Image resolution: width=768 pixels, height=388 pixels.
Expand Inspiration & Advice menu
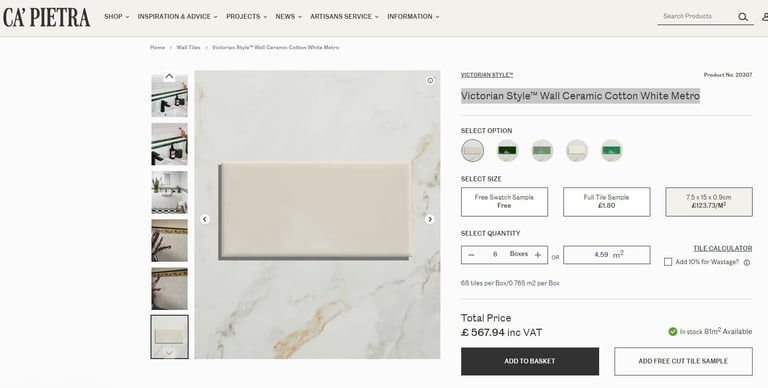pyautogui.click(x=177, y=17)
